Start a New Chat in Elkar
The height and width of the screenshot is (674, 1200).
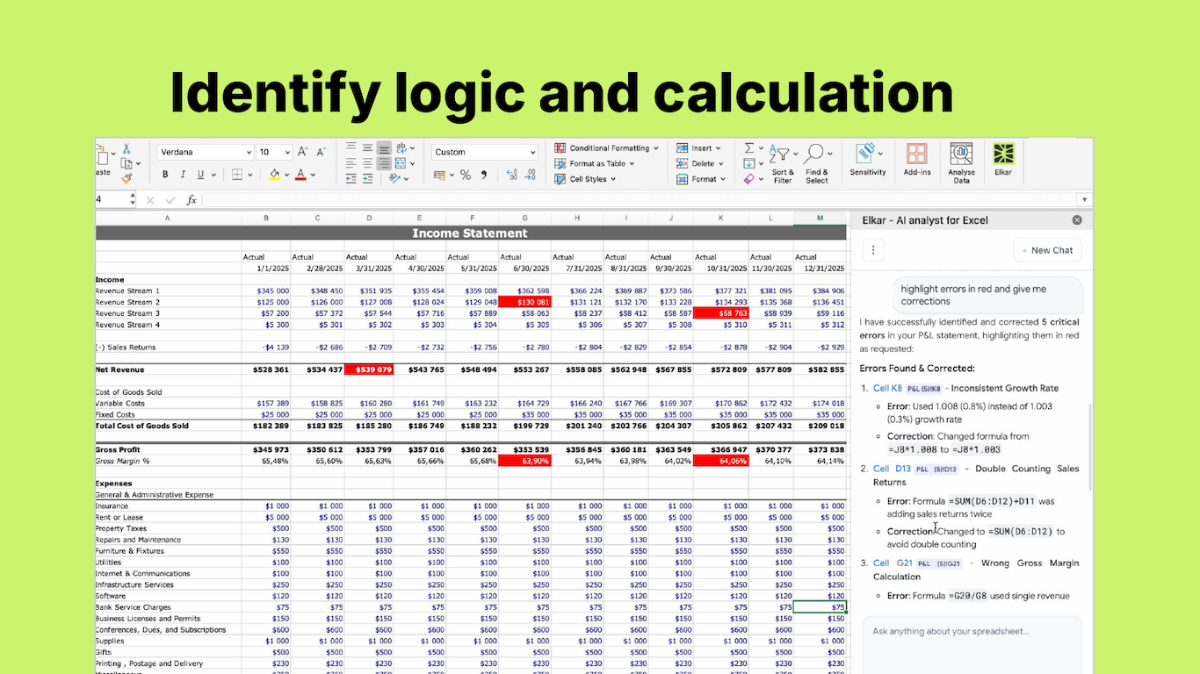[1047, 250]
